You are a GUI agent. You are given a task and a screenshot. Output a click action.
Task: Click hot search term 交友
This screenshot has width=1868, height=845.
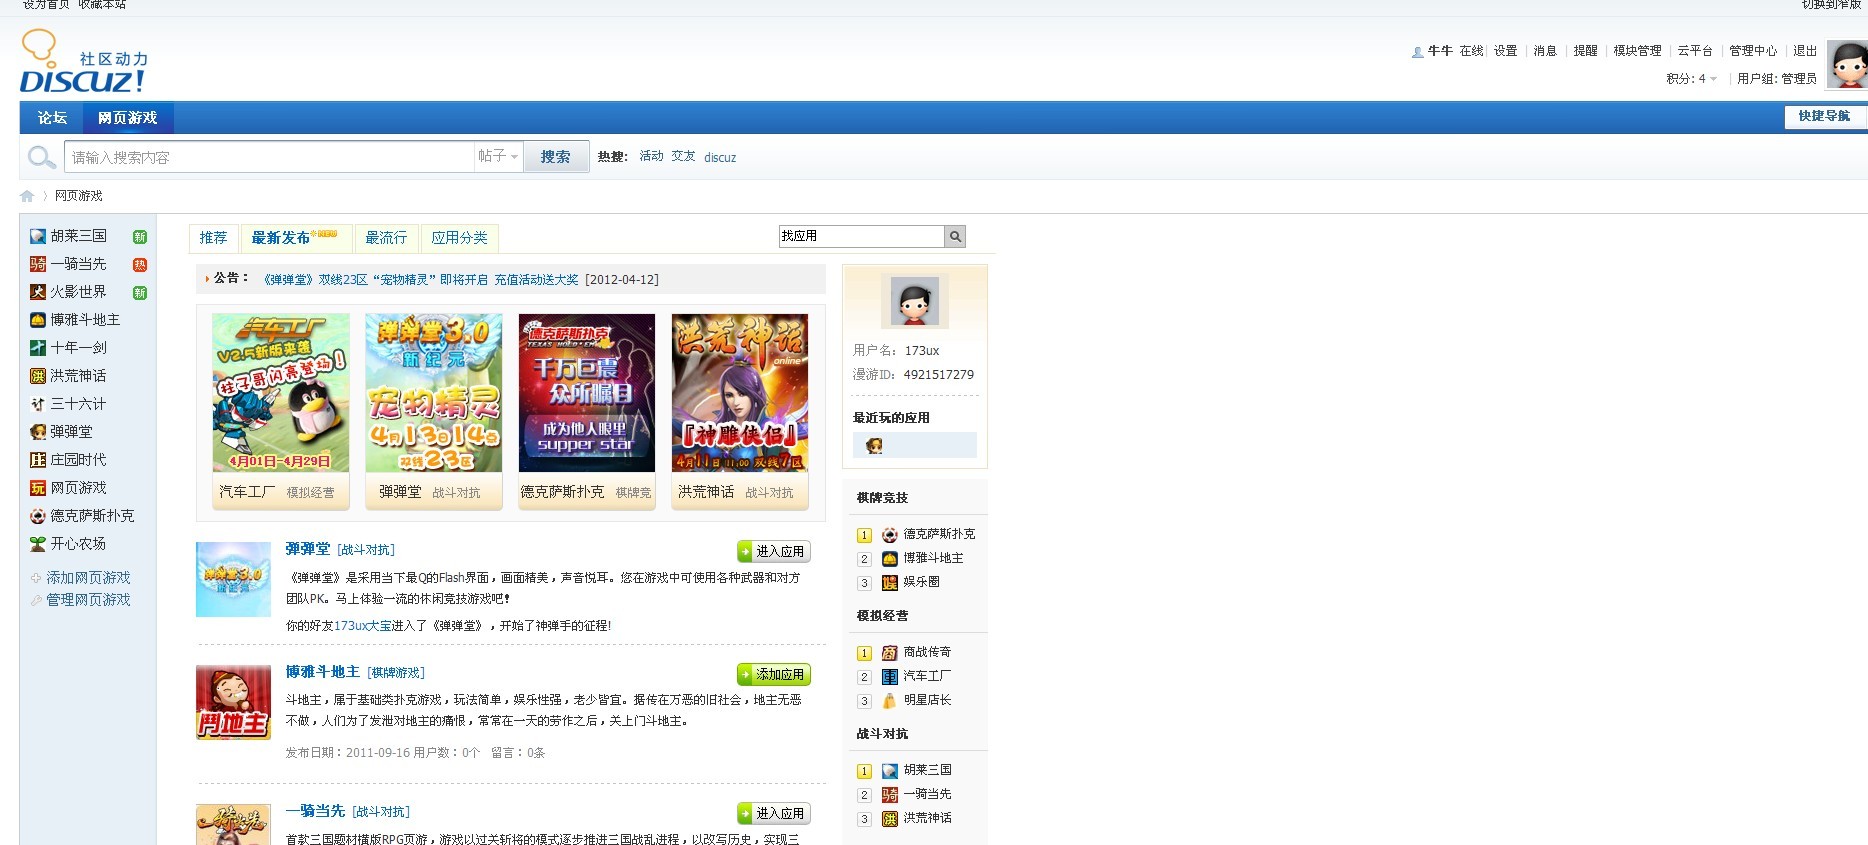(683, 156)
